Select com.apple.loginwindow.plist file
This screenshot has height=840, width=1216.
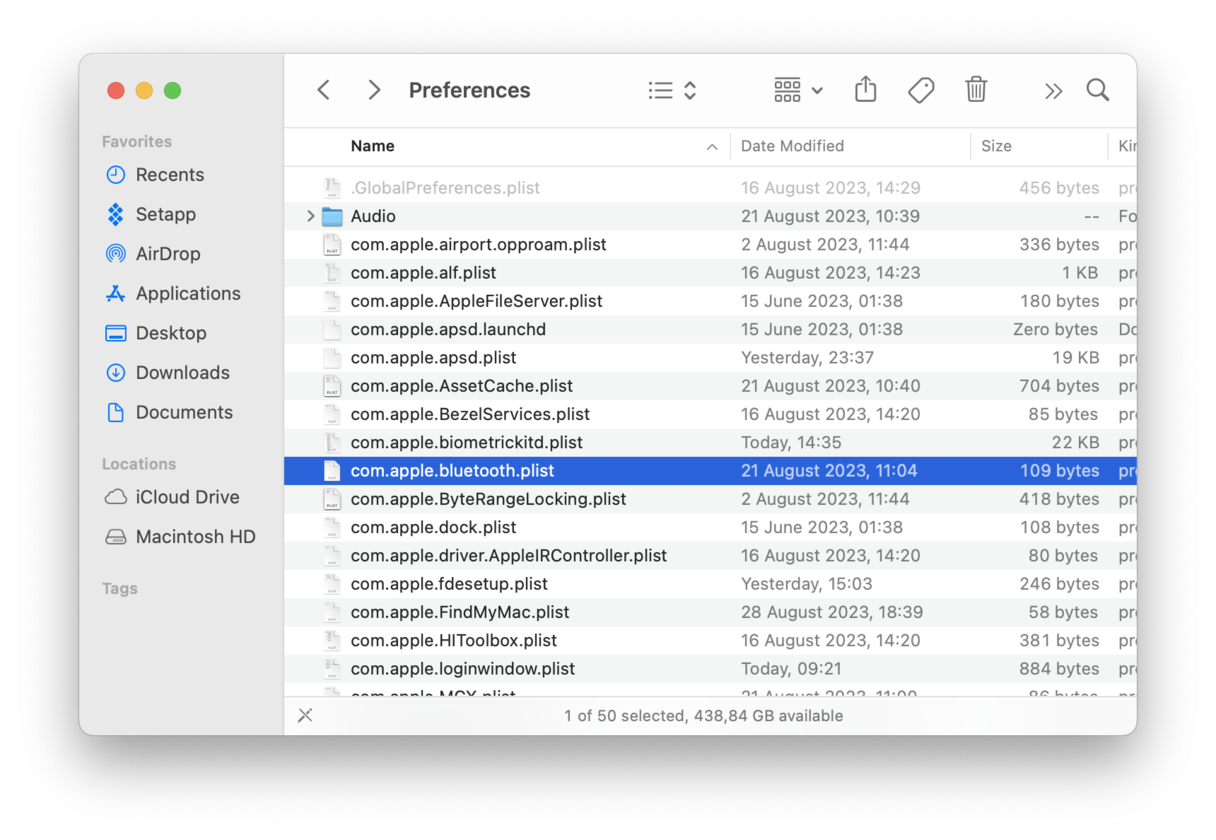tap(462, 669)
